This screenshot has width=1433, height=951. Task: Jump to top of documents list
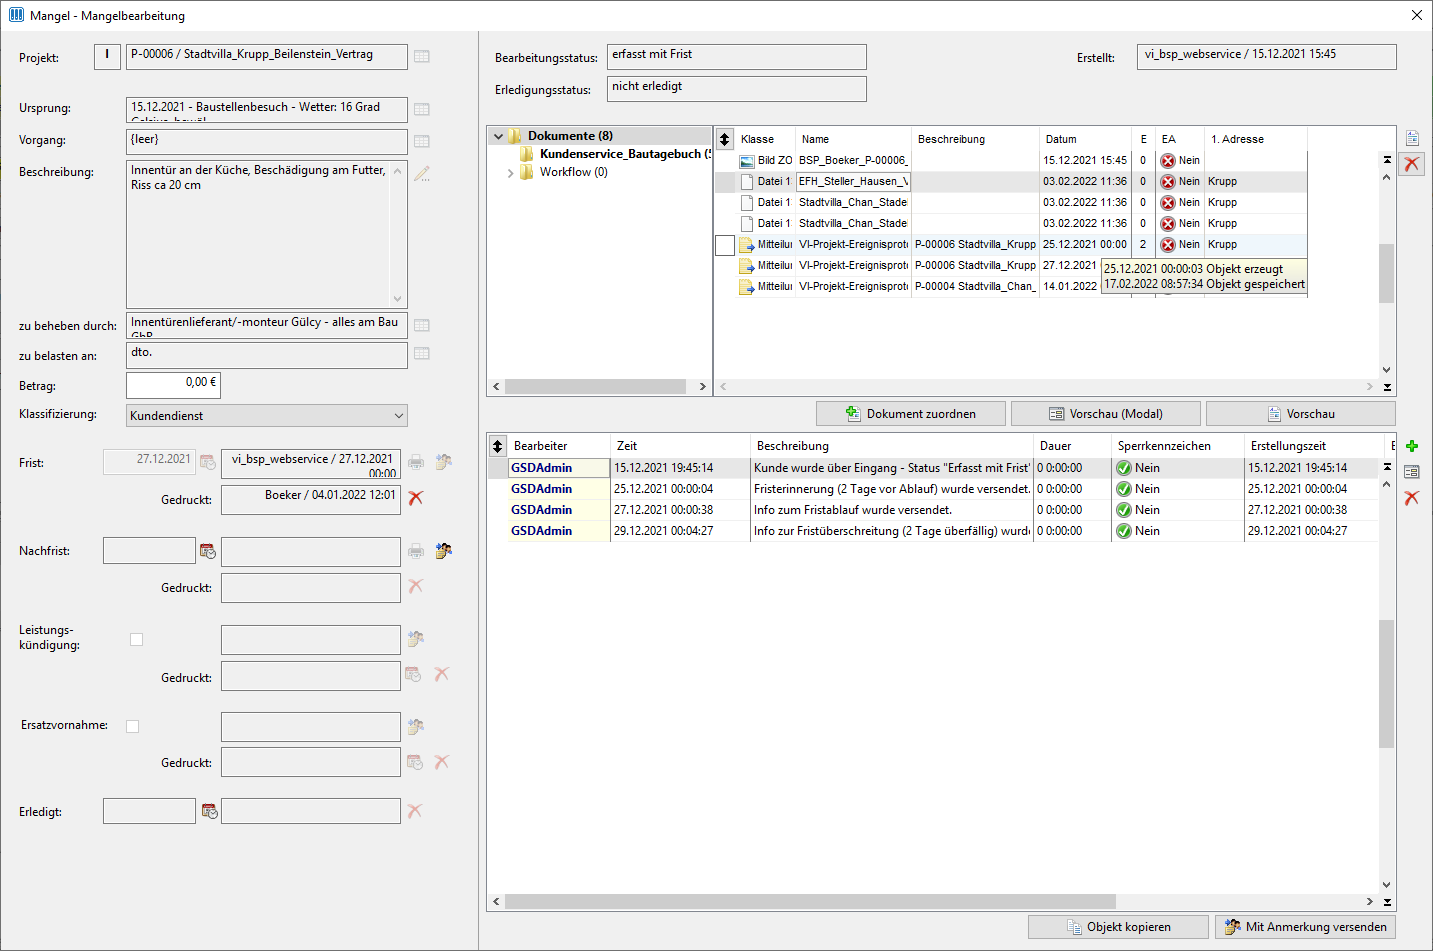point(1387,160)
